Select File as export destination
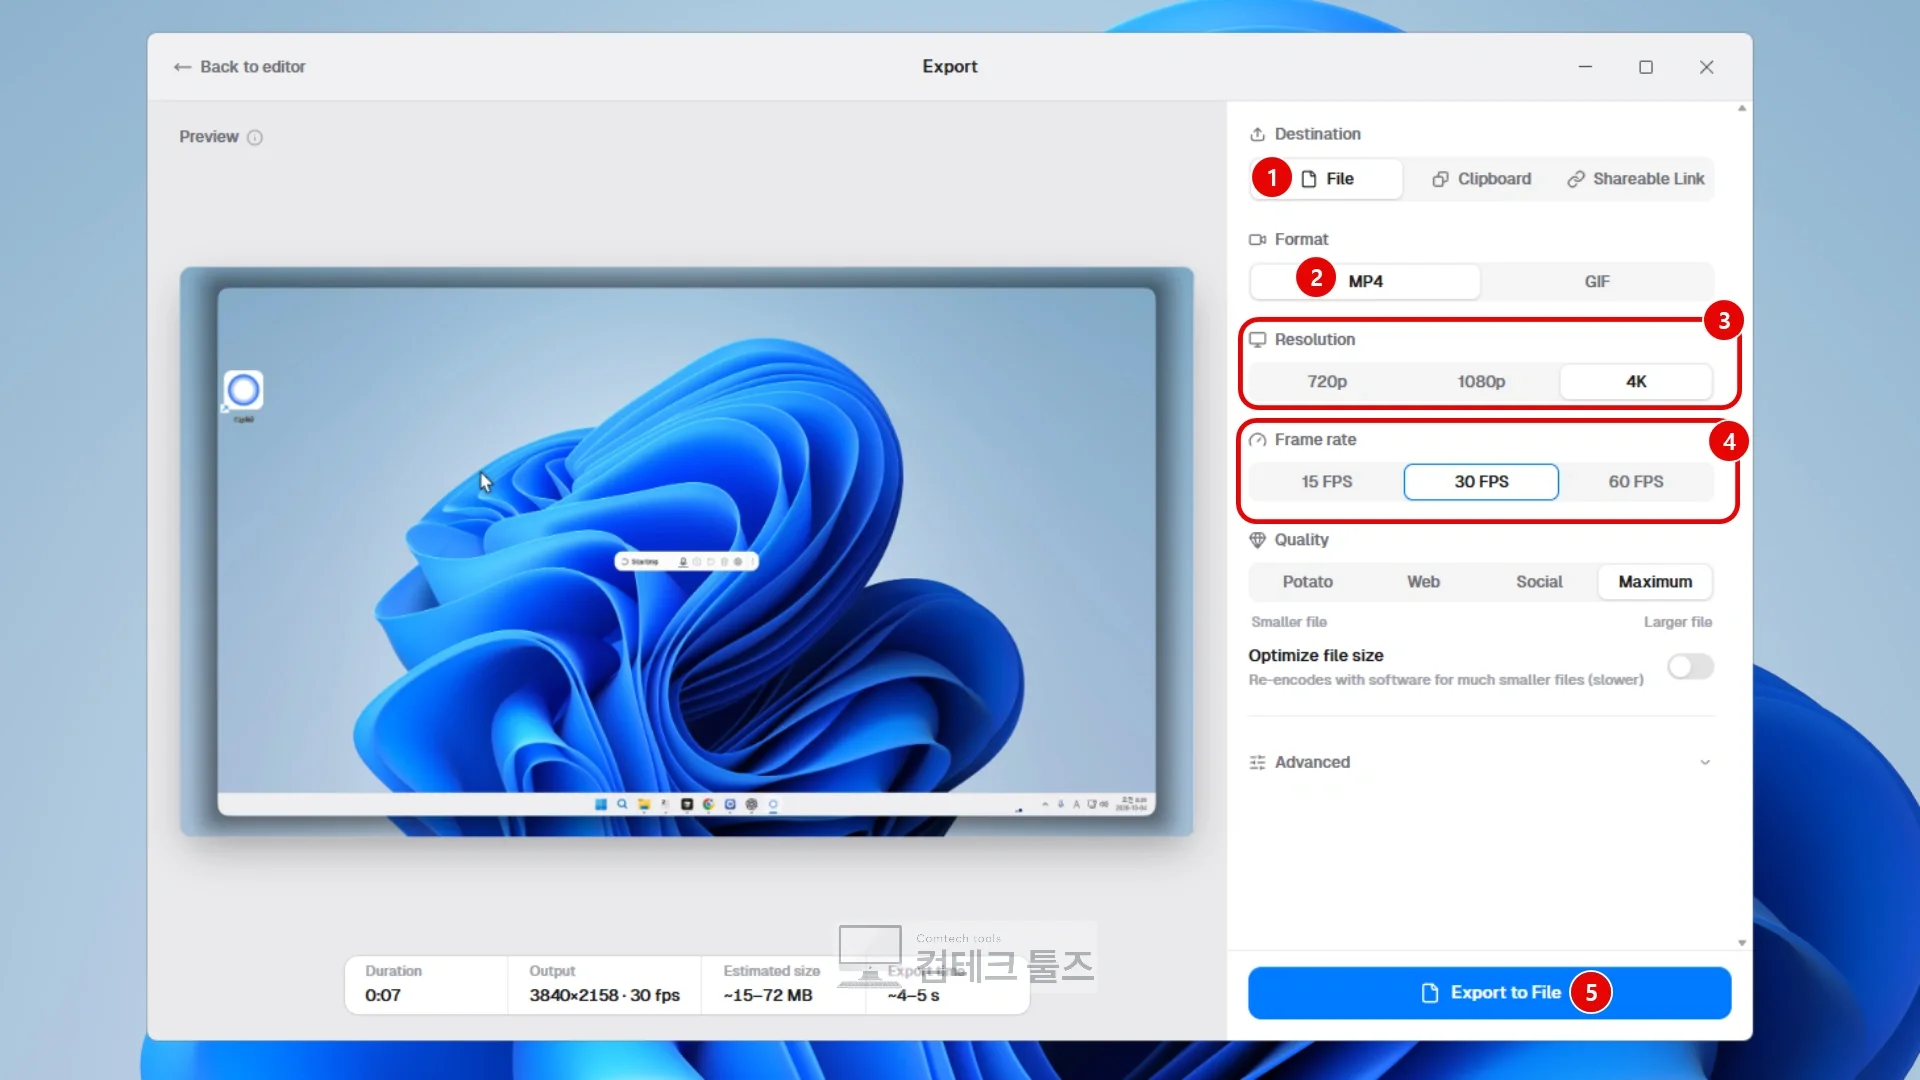The width and height of the screenshot is (1920, 1080). (1326, 179)
